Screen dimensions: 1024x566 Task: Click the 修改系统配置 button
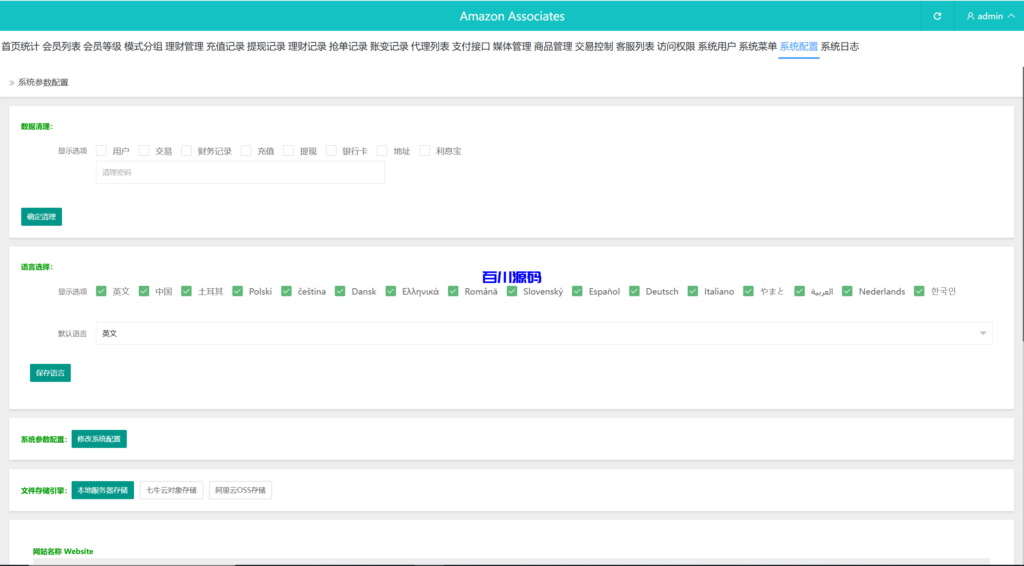(99, 439)
